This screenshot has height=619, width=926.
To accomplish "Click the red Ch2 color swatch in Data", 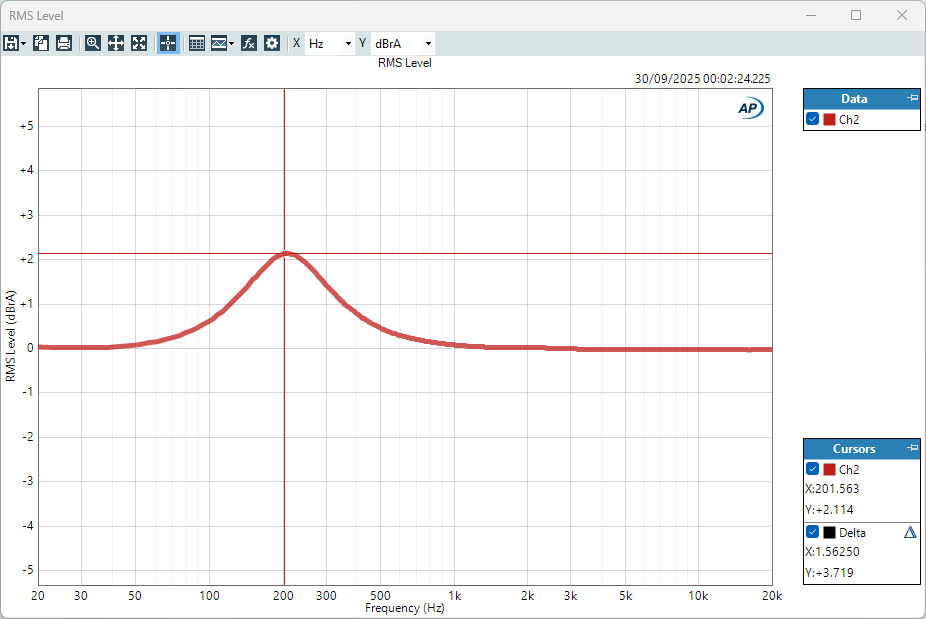I will (829, 119).
